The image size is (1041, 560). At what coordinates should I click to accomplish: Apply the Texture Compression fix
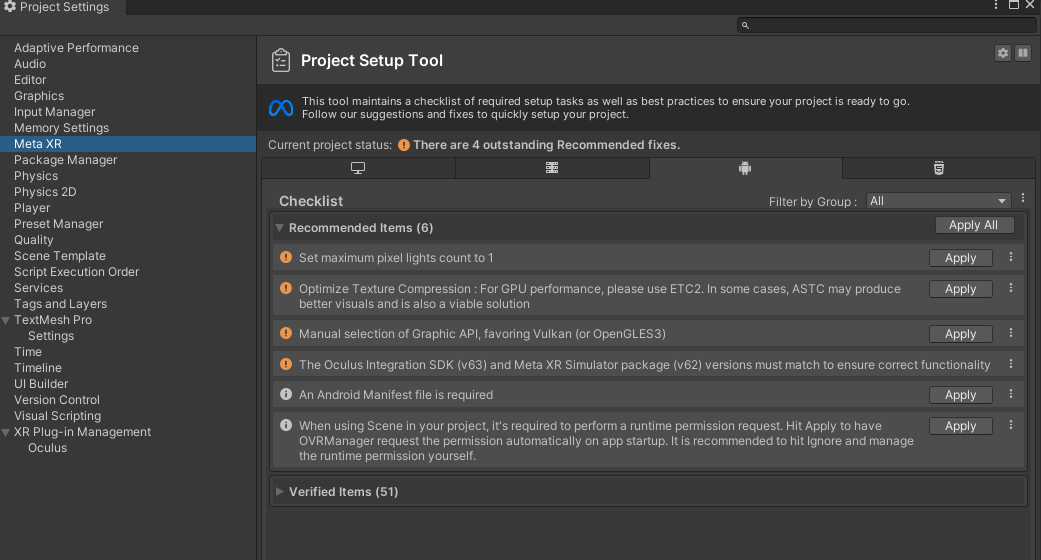960,289
